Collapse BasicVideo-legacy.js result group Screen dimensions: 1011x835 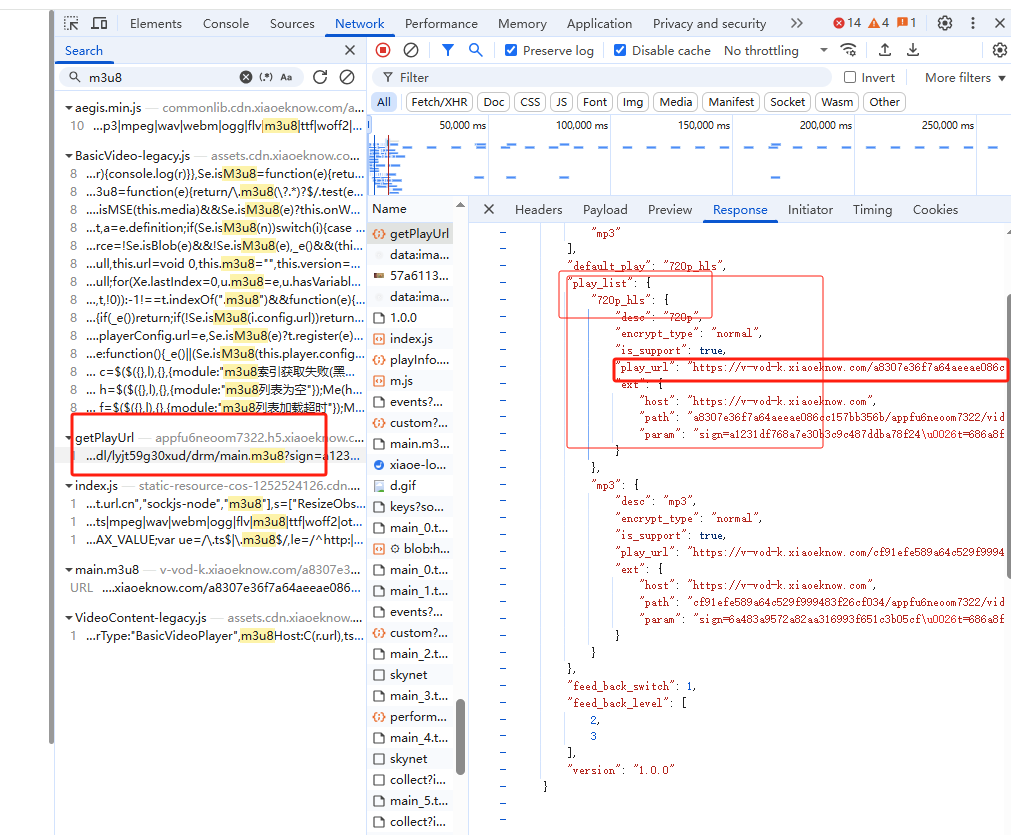point(68,156)
